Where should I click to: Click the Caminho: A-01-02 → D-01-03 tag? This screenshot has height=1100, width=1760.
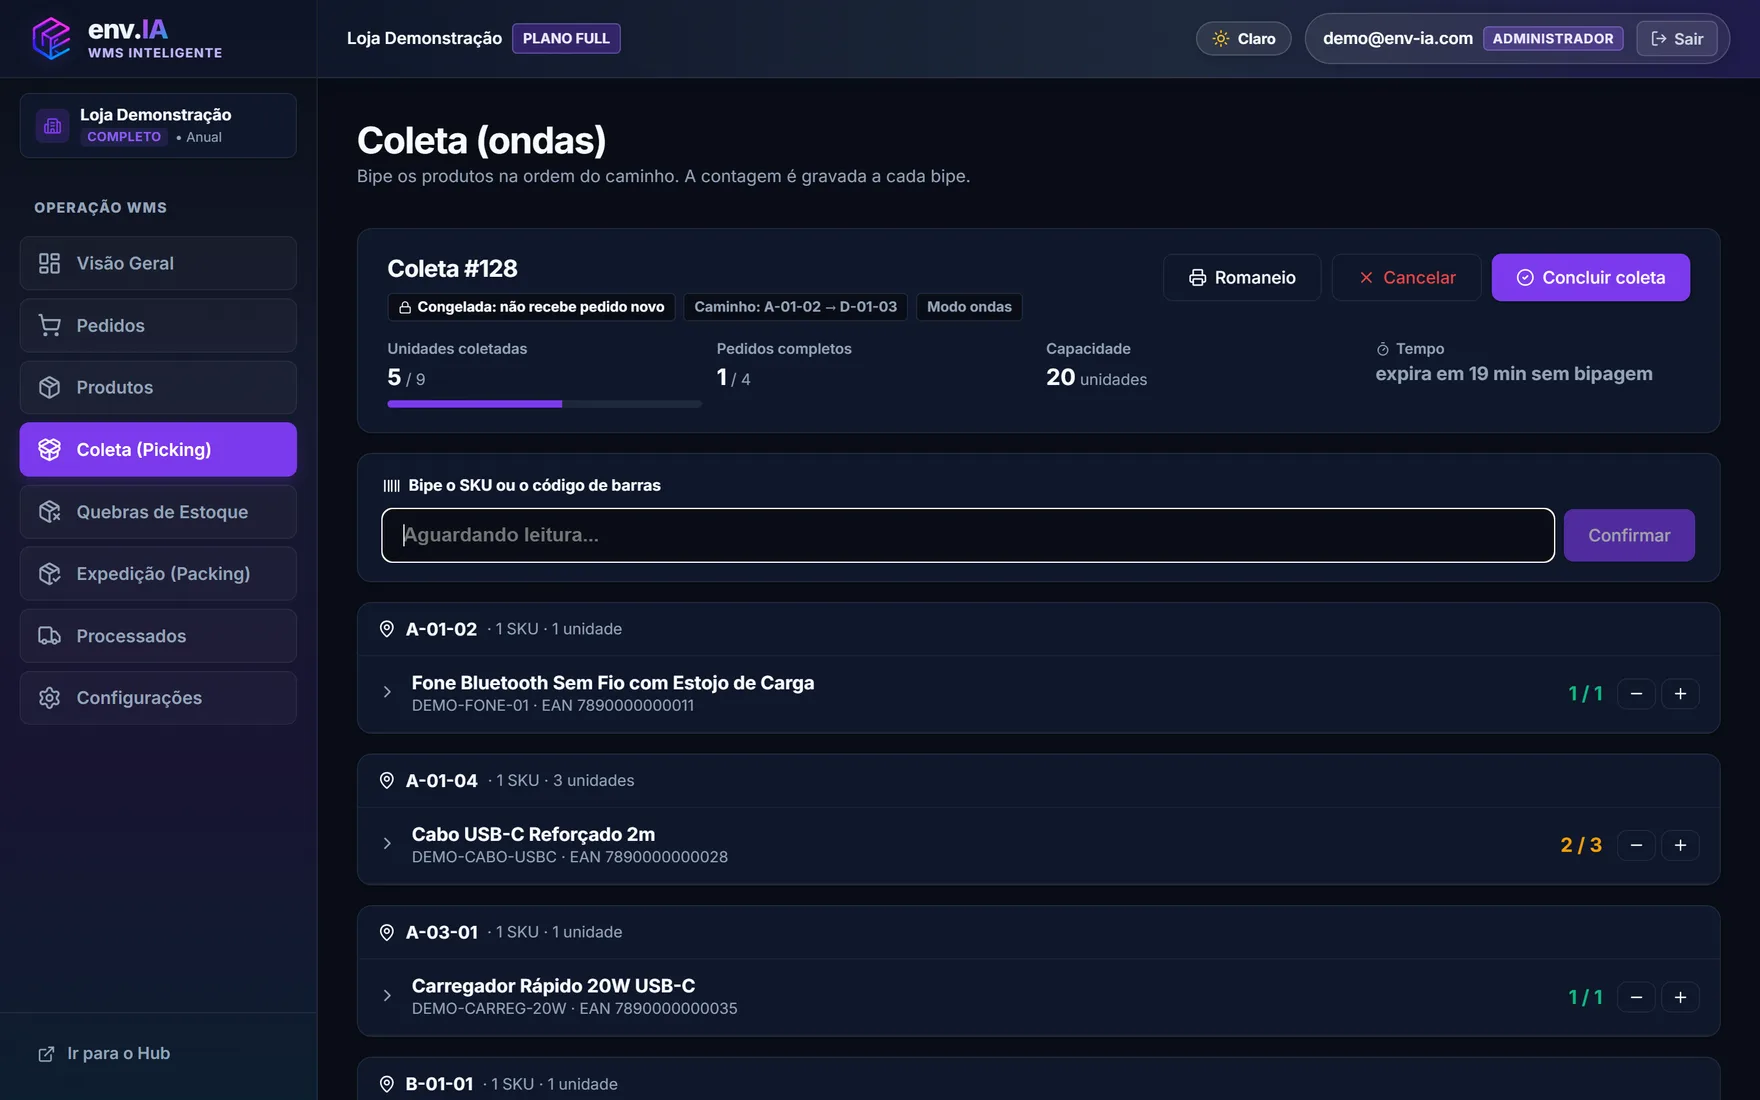(x=795, y=307)
